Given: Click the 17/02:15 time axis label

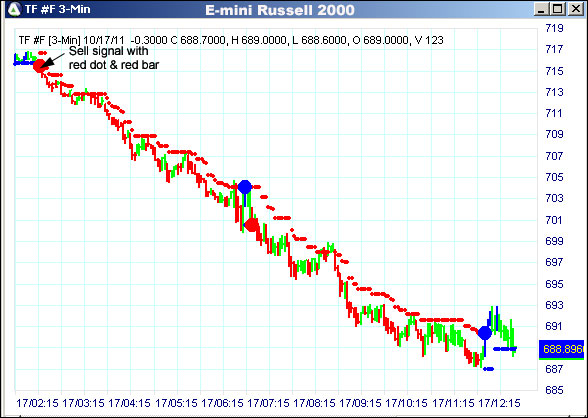Looking at the screenshot, I should pos(38,403).
